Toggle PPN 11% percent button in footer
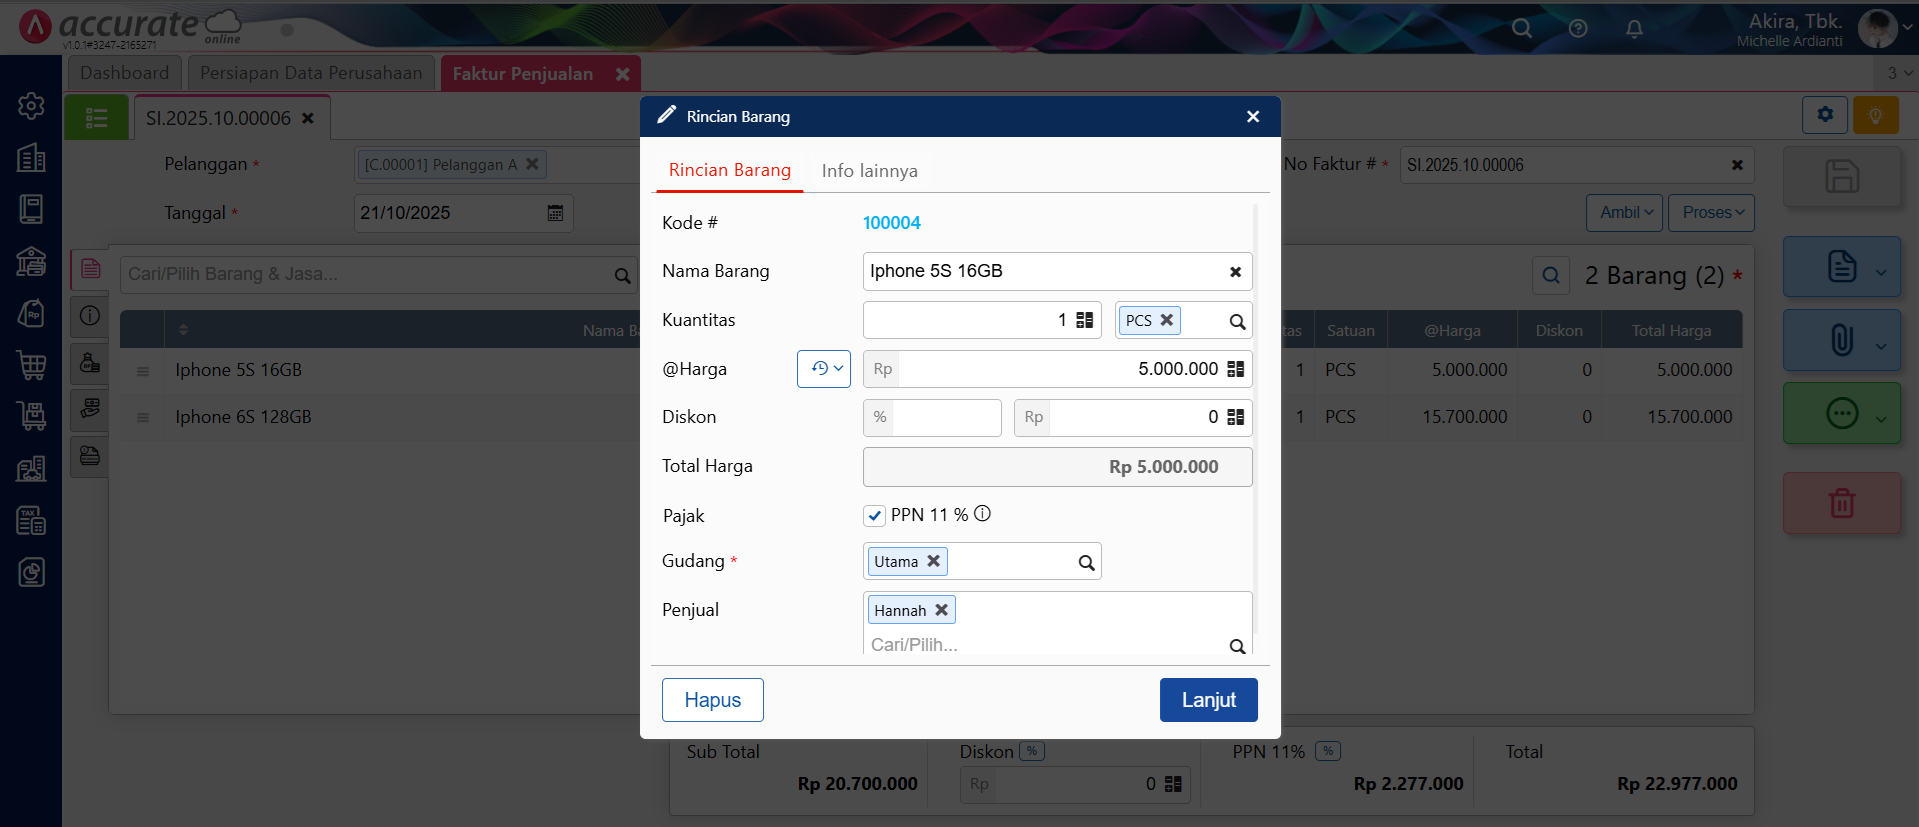 (x=1327, y=751)
